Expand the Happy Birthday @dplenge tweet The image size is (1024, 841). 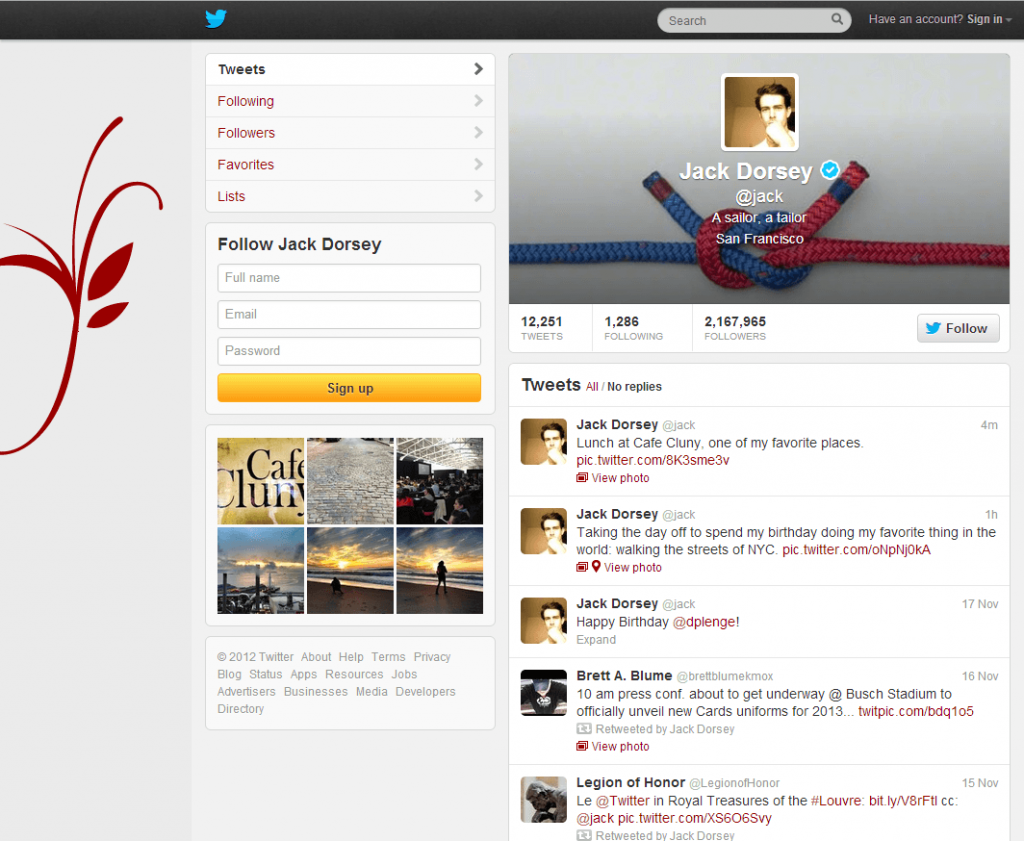[x=596, y=640]
